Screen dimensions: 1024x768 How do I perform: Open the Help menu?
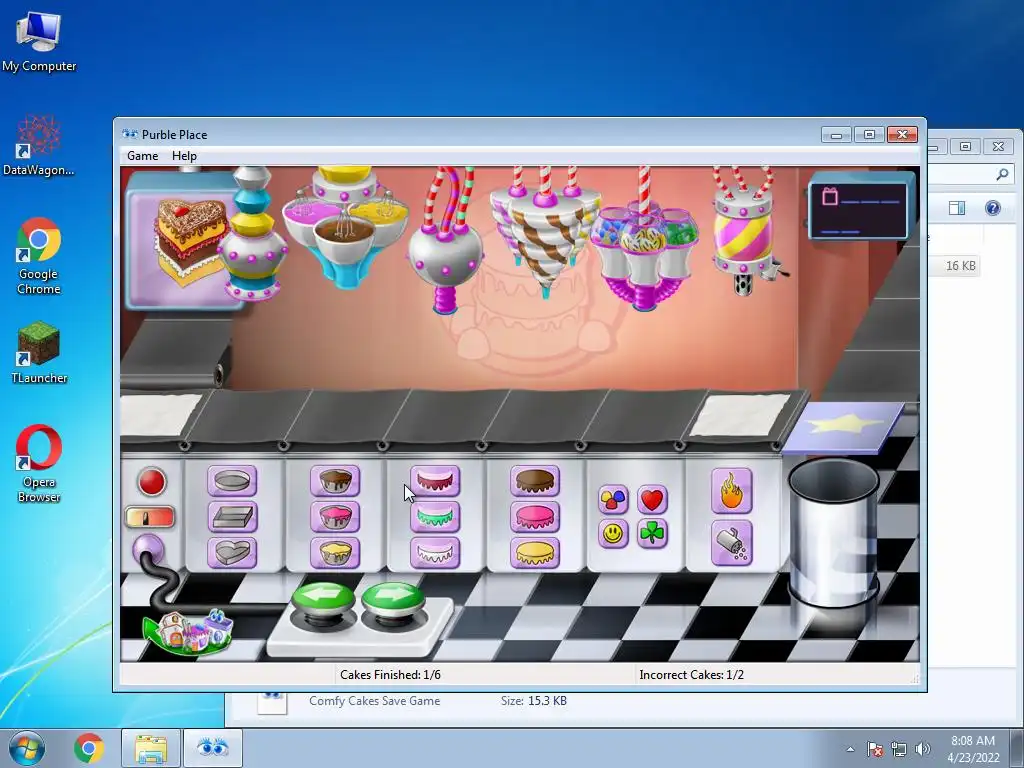click(184, 155)
